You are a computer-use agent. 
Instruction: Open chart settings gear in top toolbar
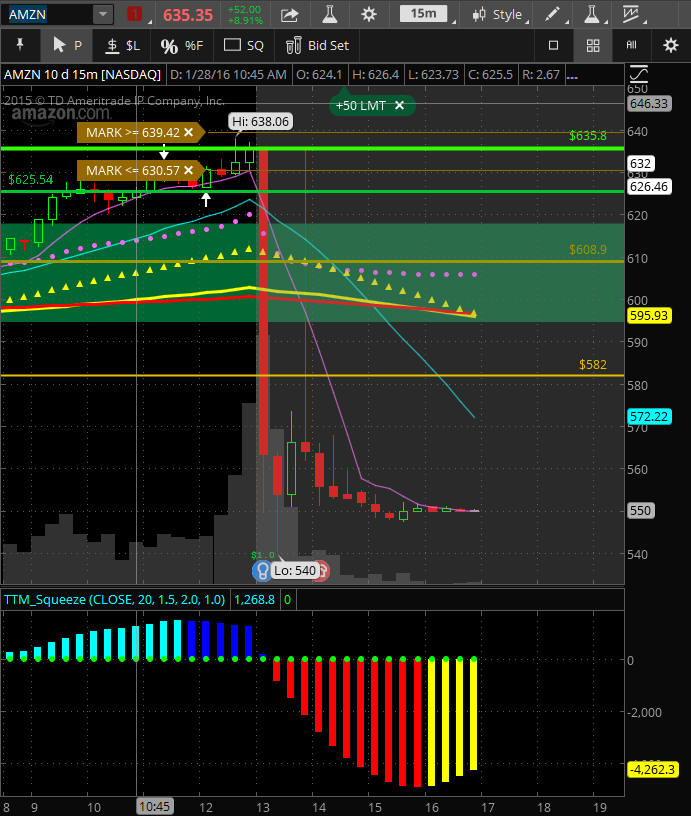368,15
